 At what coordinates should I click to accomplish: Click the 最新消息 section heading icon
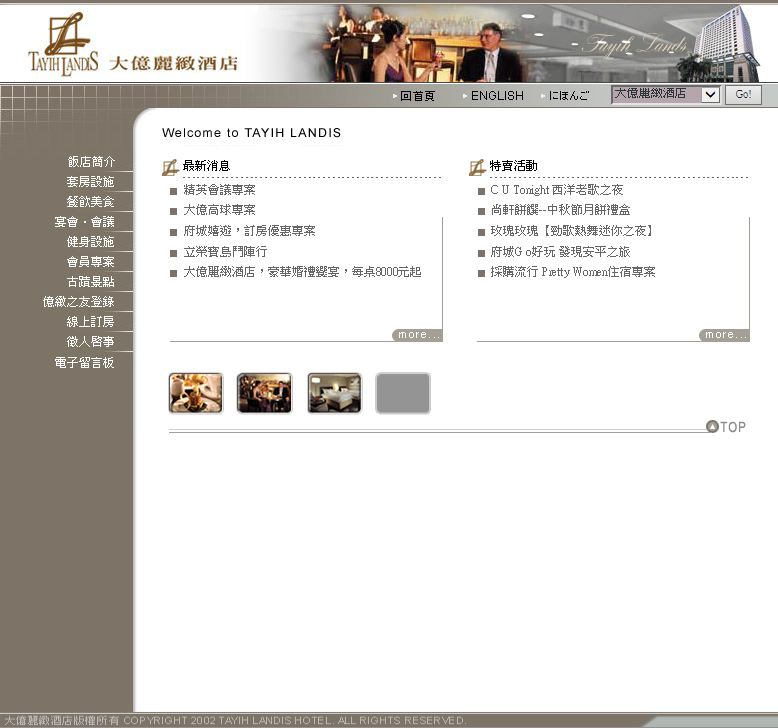(170, 167)
